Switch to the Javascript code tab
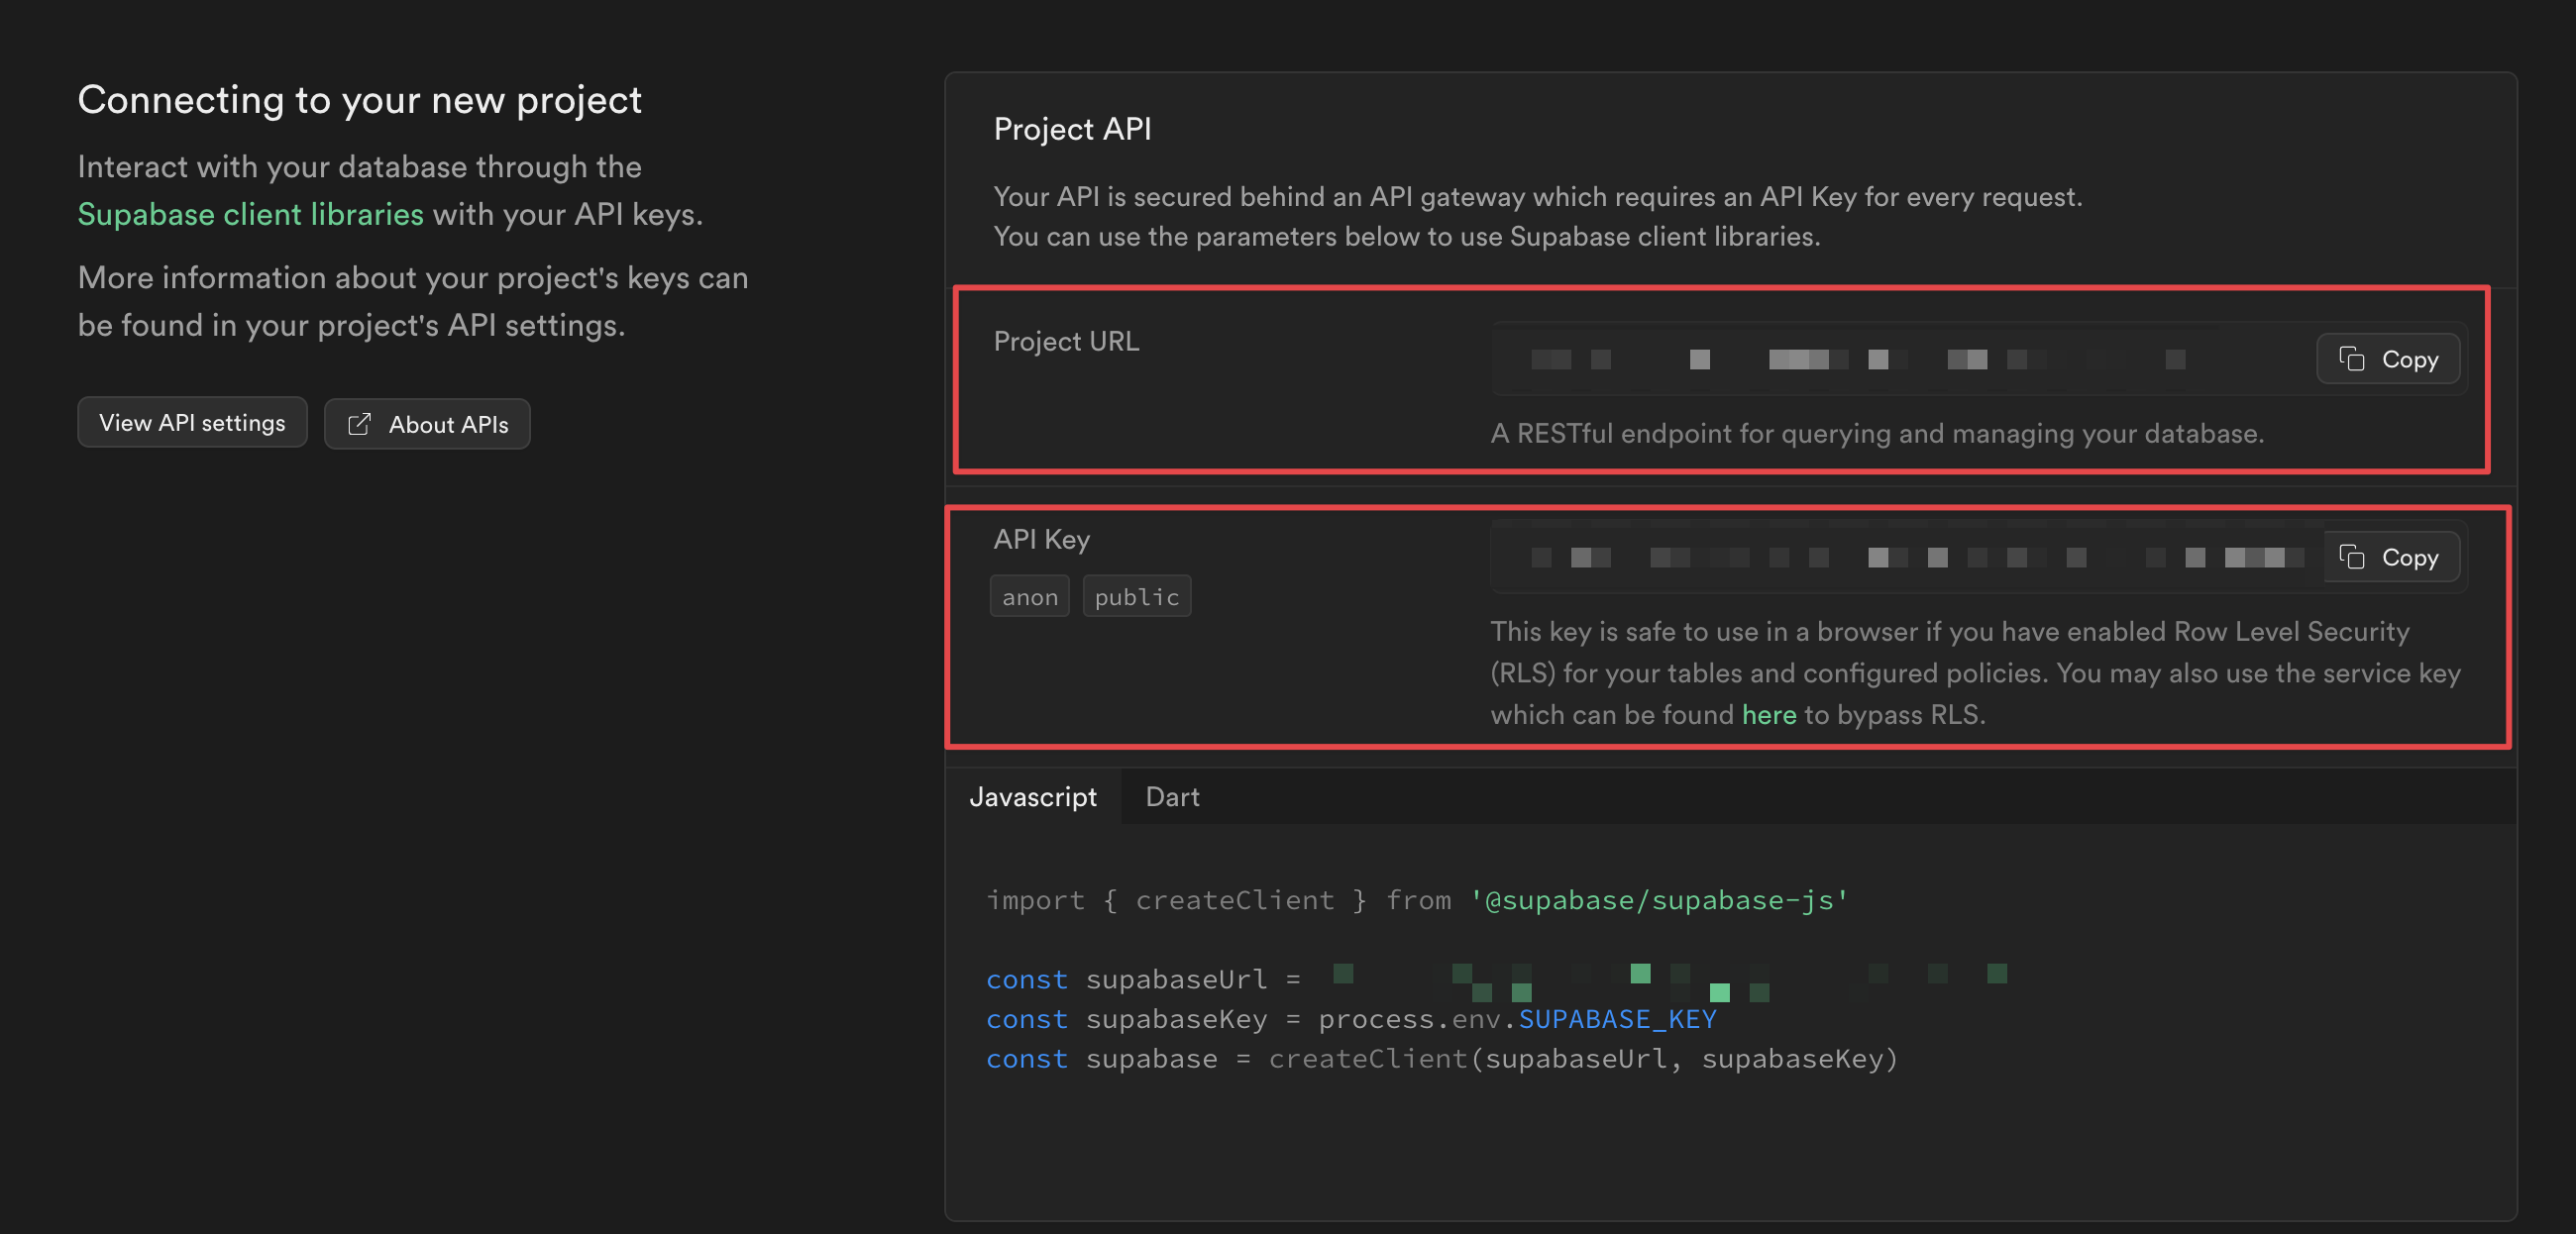 click(x=1033, y=796)
